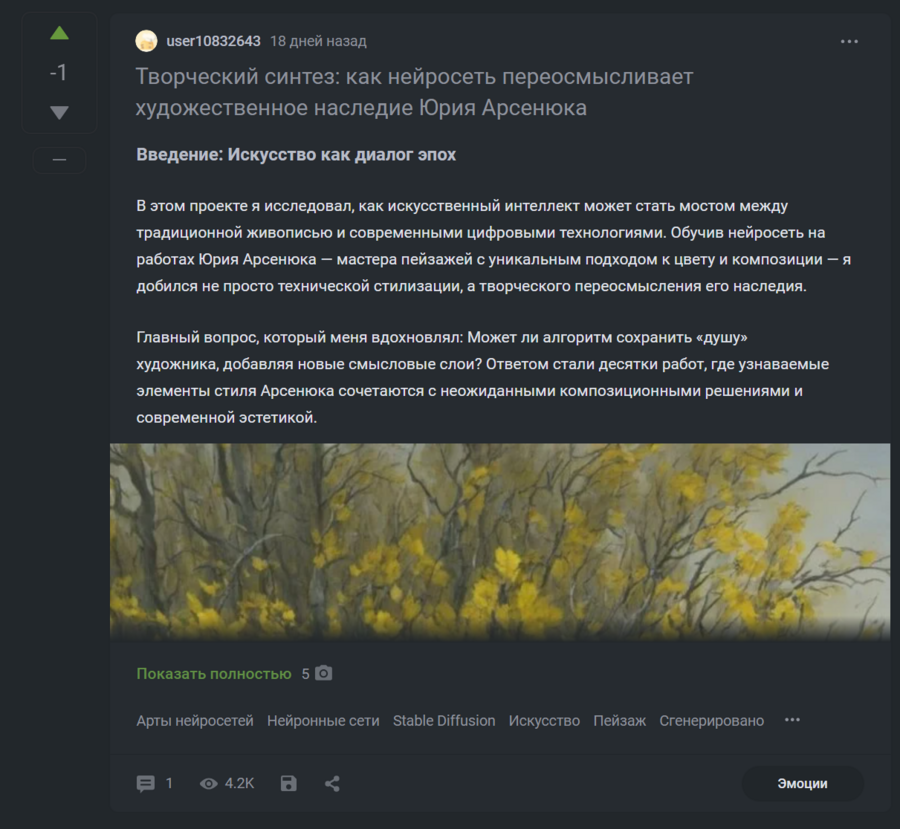
Task: Open the autumn landscape painting image
Action: tap(500, 541)
